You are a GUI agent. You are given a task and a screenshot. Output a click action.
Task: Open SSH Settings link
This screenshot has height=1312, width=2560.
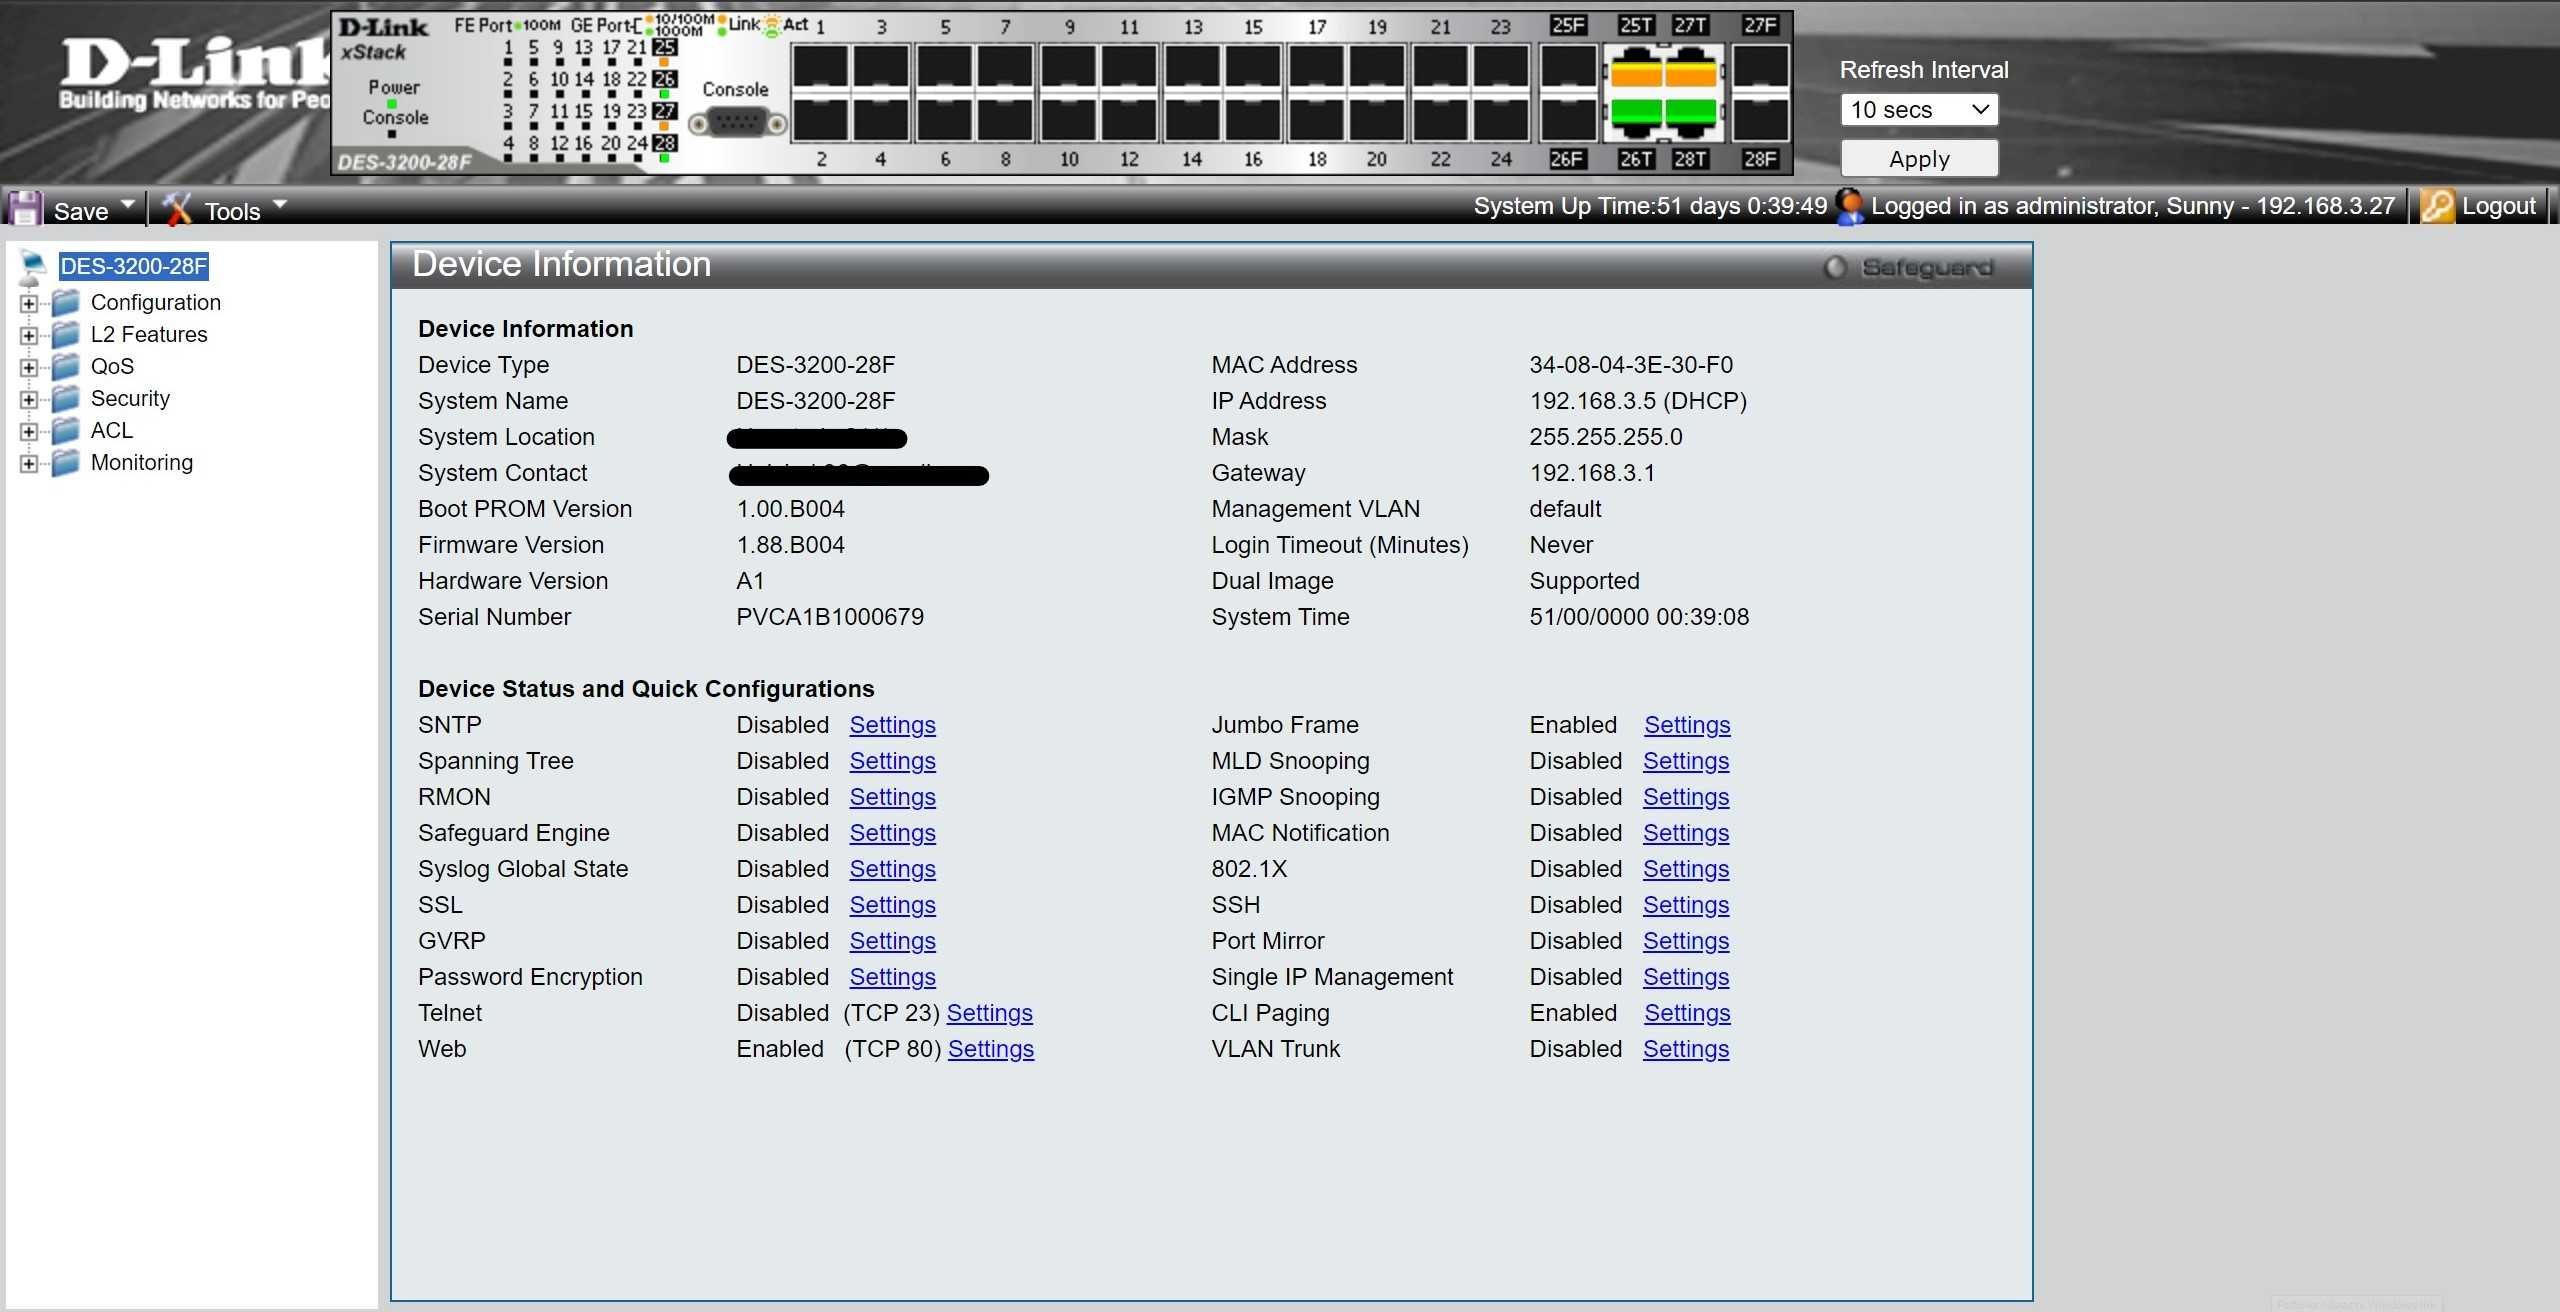1685,905
